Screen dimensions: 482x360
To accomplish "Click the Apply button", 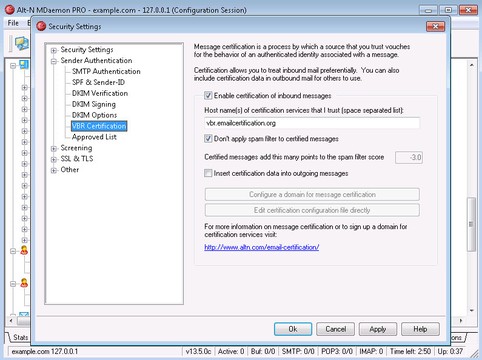I will [378, 329].
